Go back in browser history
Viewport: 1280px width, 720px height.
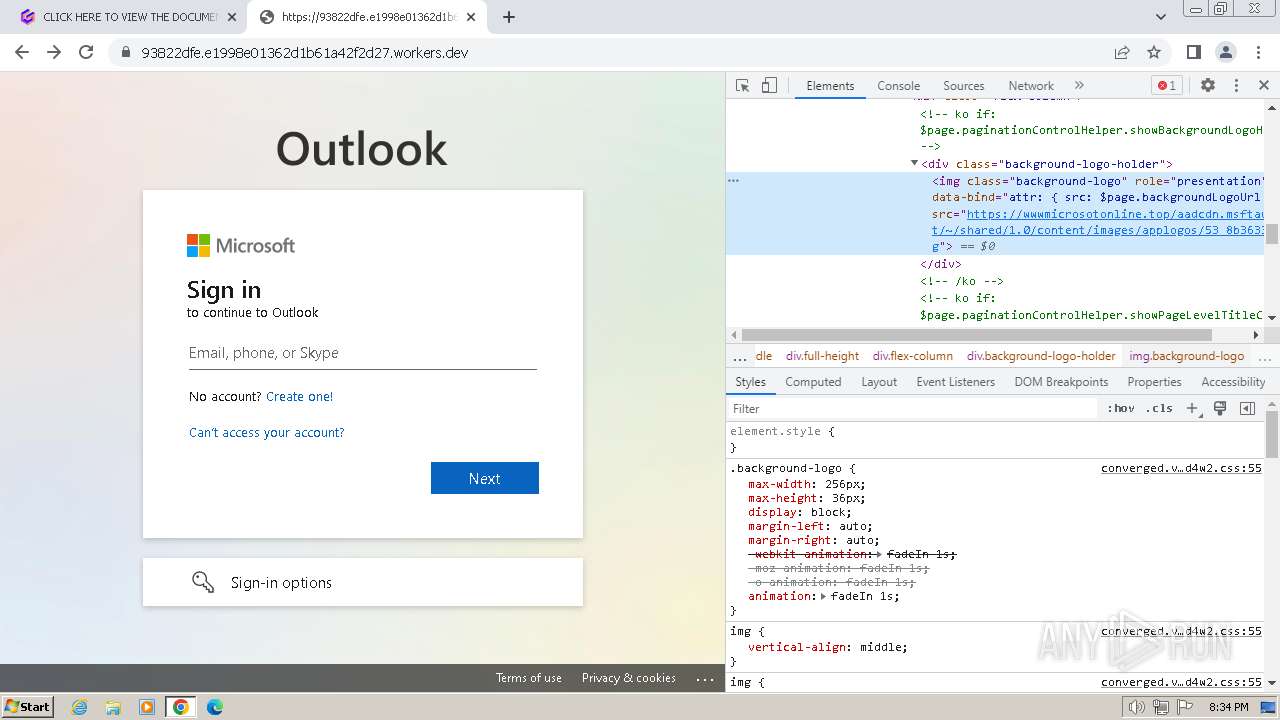(22, 52)
